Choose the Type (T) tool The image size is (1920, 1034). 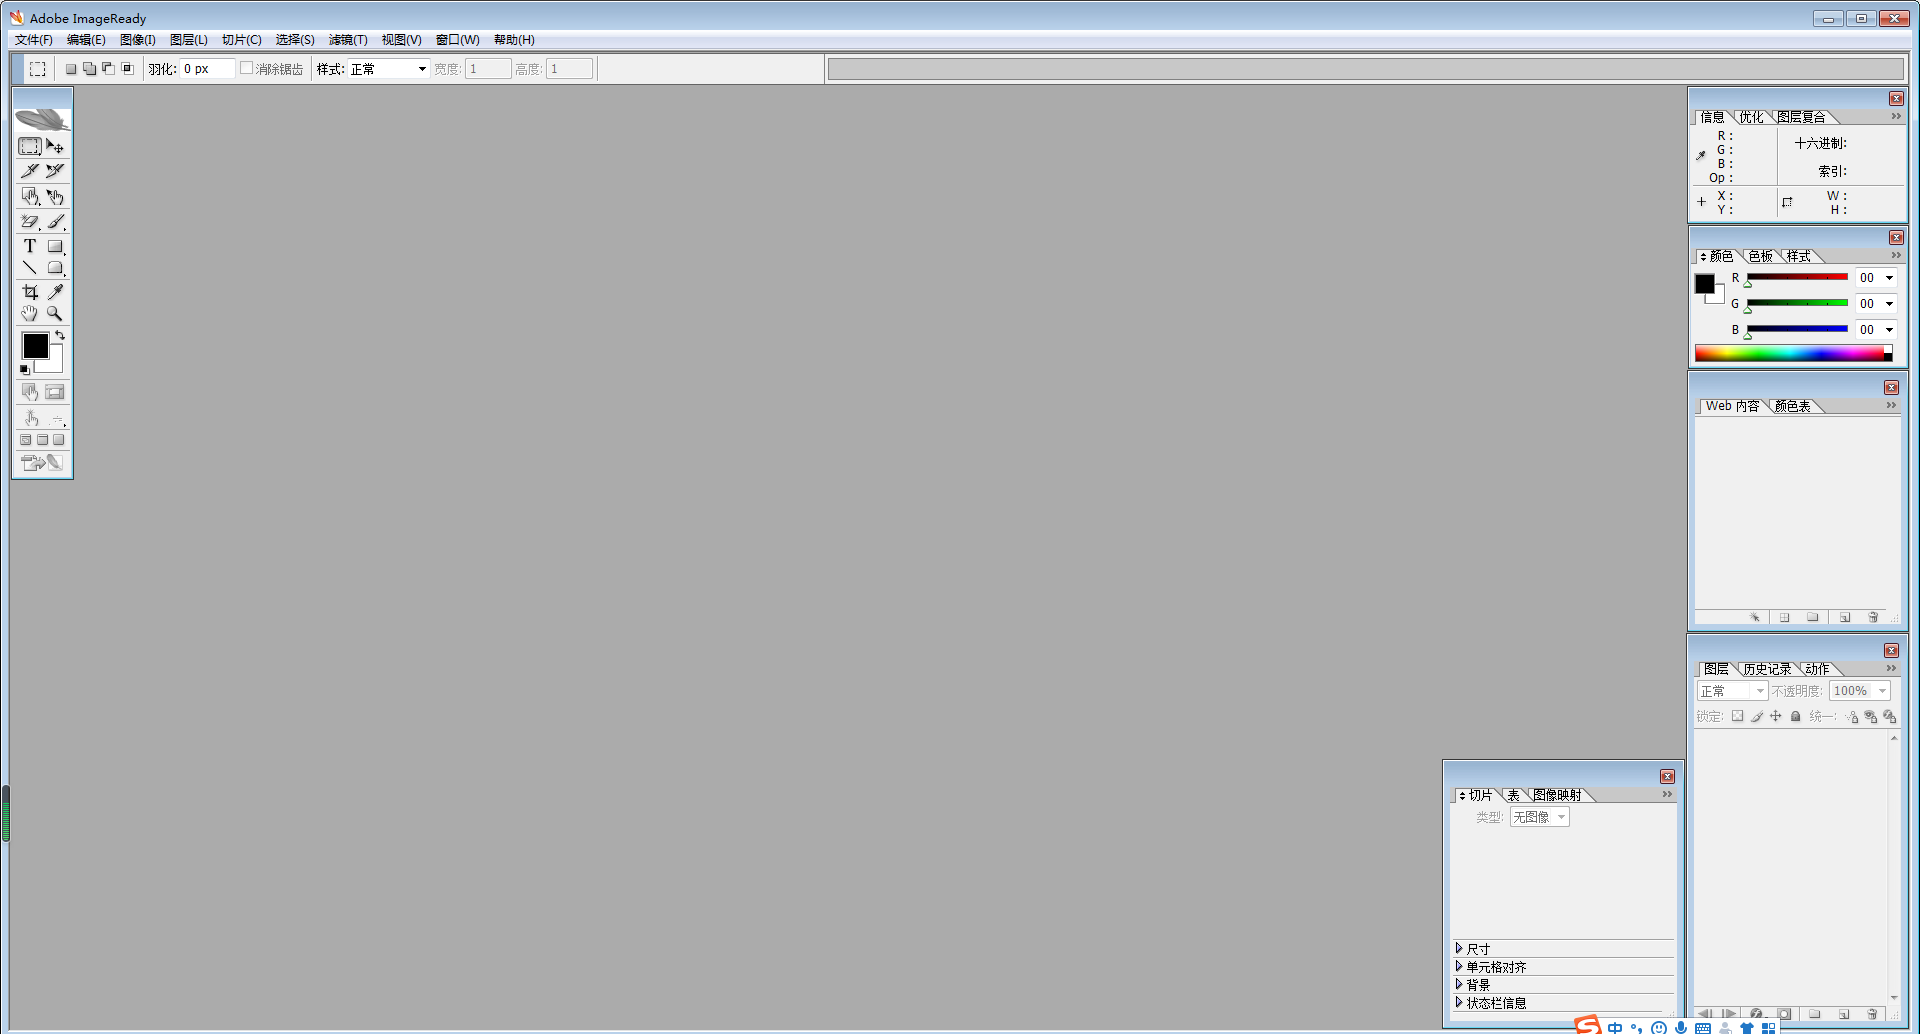[30, 246]
